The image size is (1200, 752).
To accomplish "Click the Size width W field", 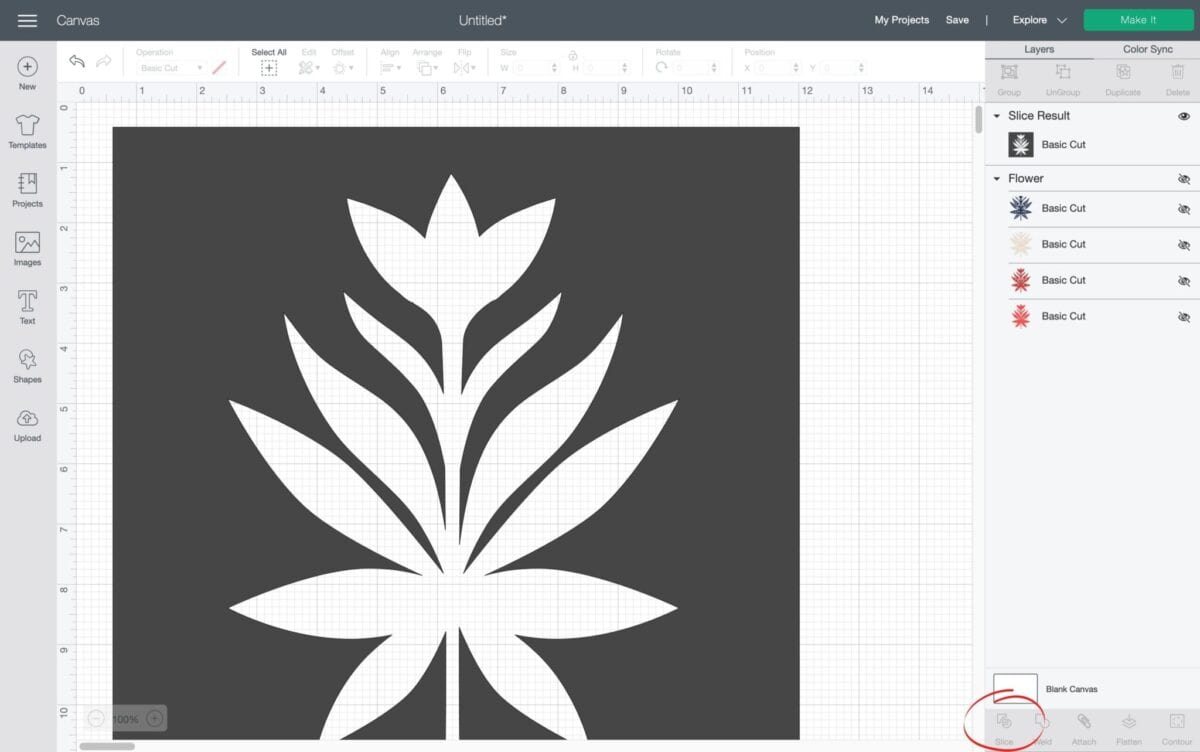I will pos(535,68).
